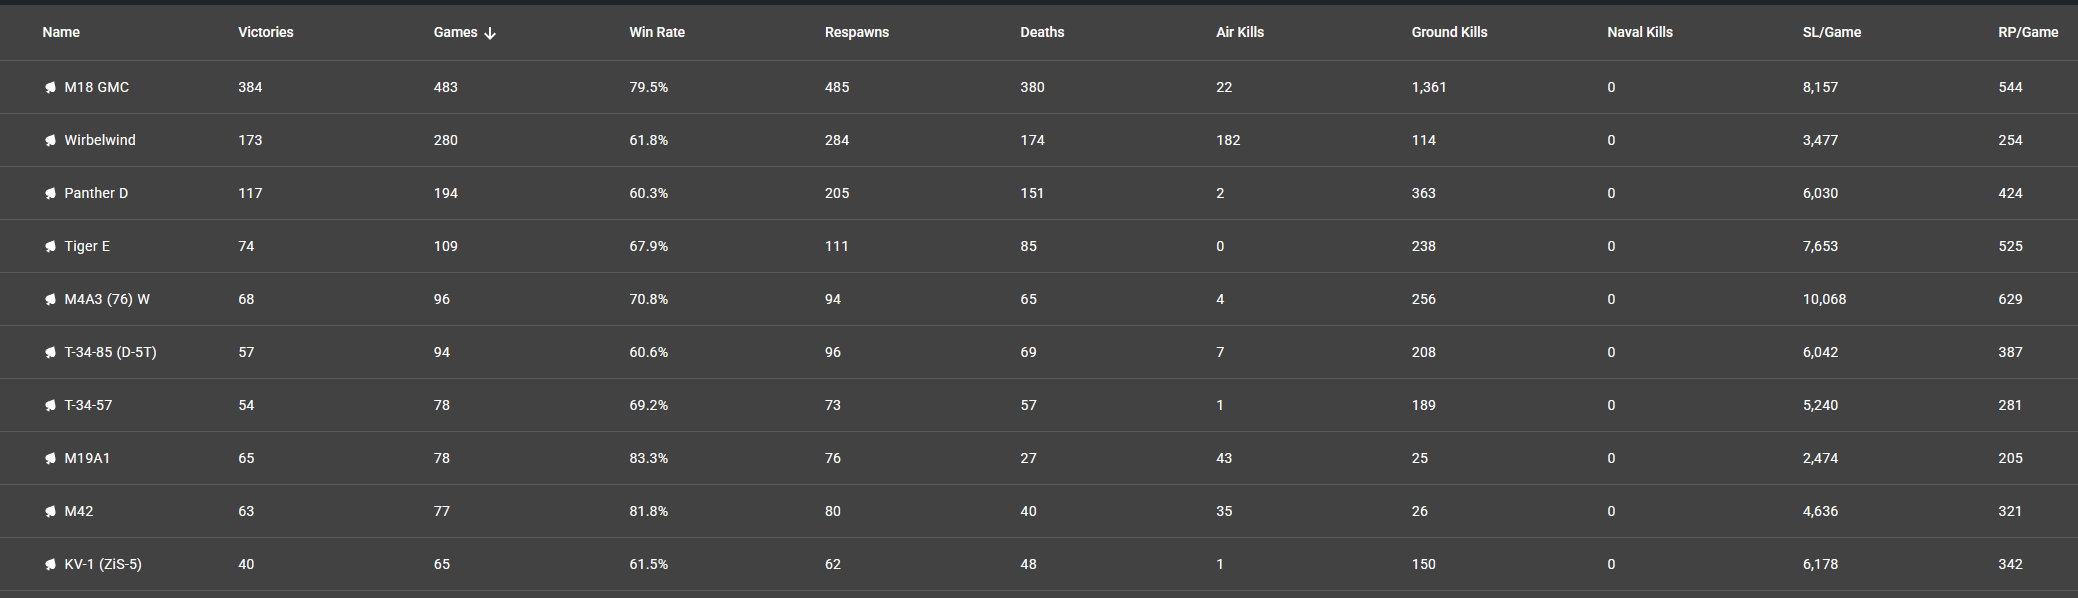
Task: Click the vehicle icon next to T-34-85 (D-5T)
Action: point(50,353)
